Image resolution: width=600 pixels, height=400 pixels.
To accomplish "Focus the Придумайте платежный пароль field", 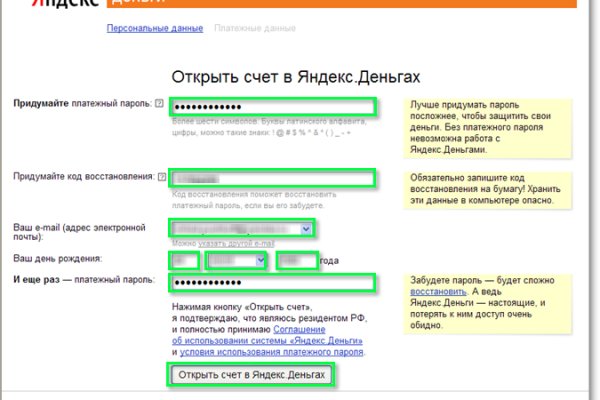I will click(272, 107).
